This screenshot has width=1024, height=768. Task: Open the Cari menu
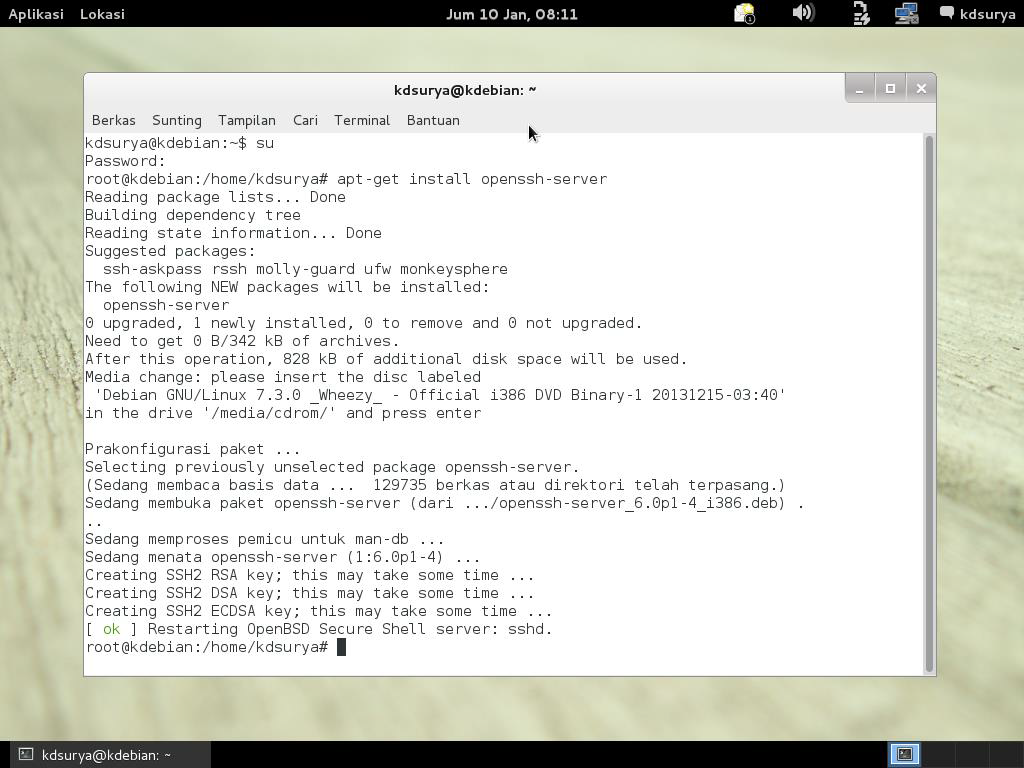(x=305, y=120)
